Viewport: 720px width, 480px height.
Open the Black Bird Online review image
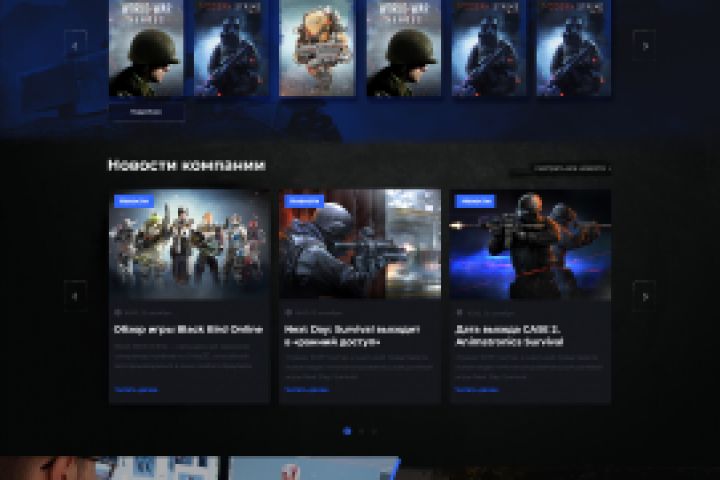click(x=189, y=244)
